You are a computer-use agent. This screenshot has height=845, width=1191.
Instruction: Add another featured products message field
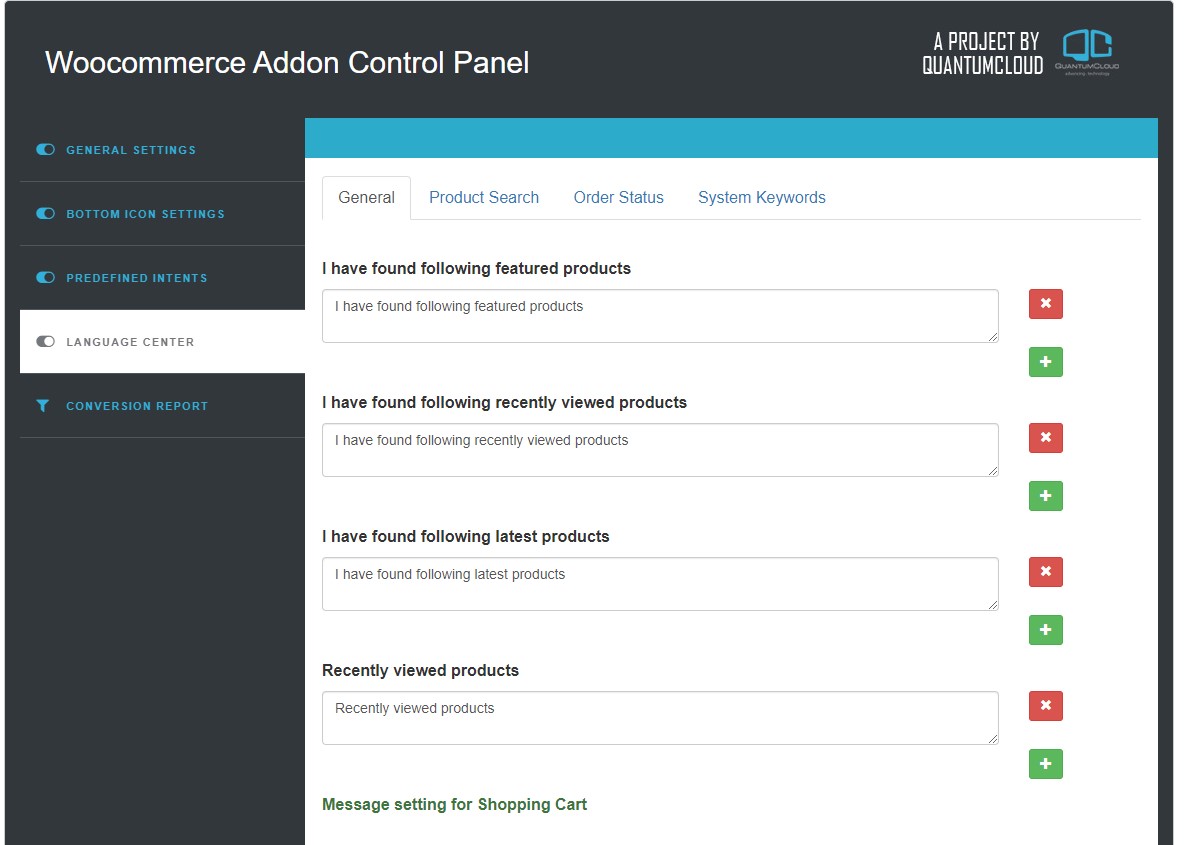click(1046, 362)
